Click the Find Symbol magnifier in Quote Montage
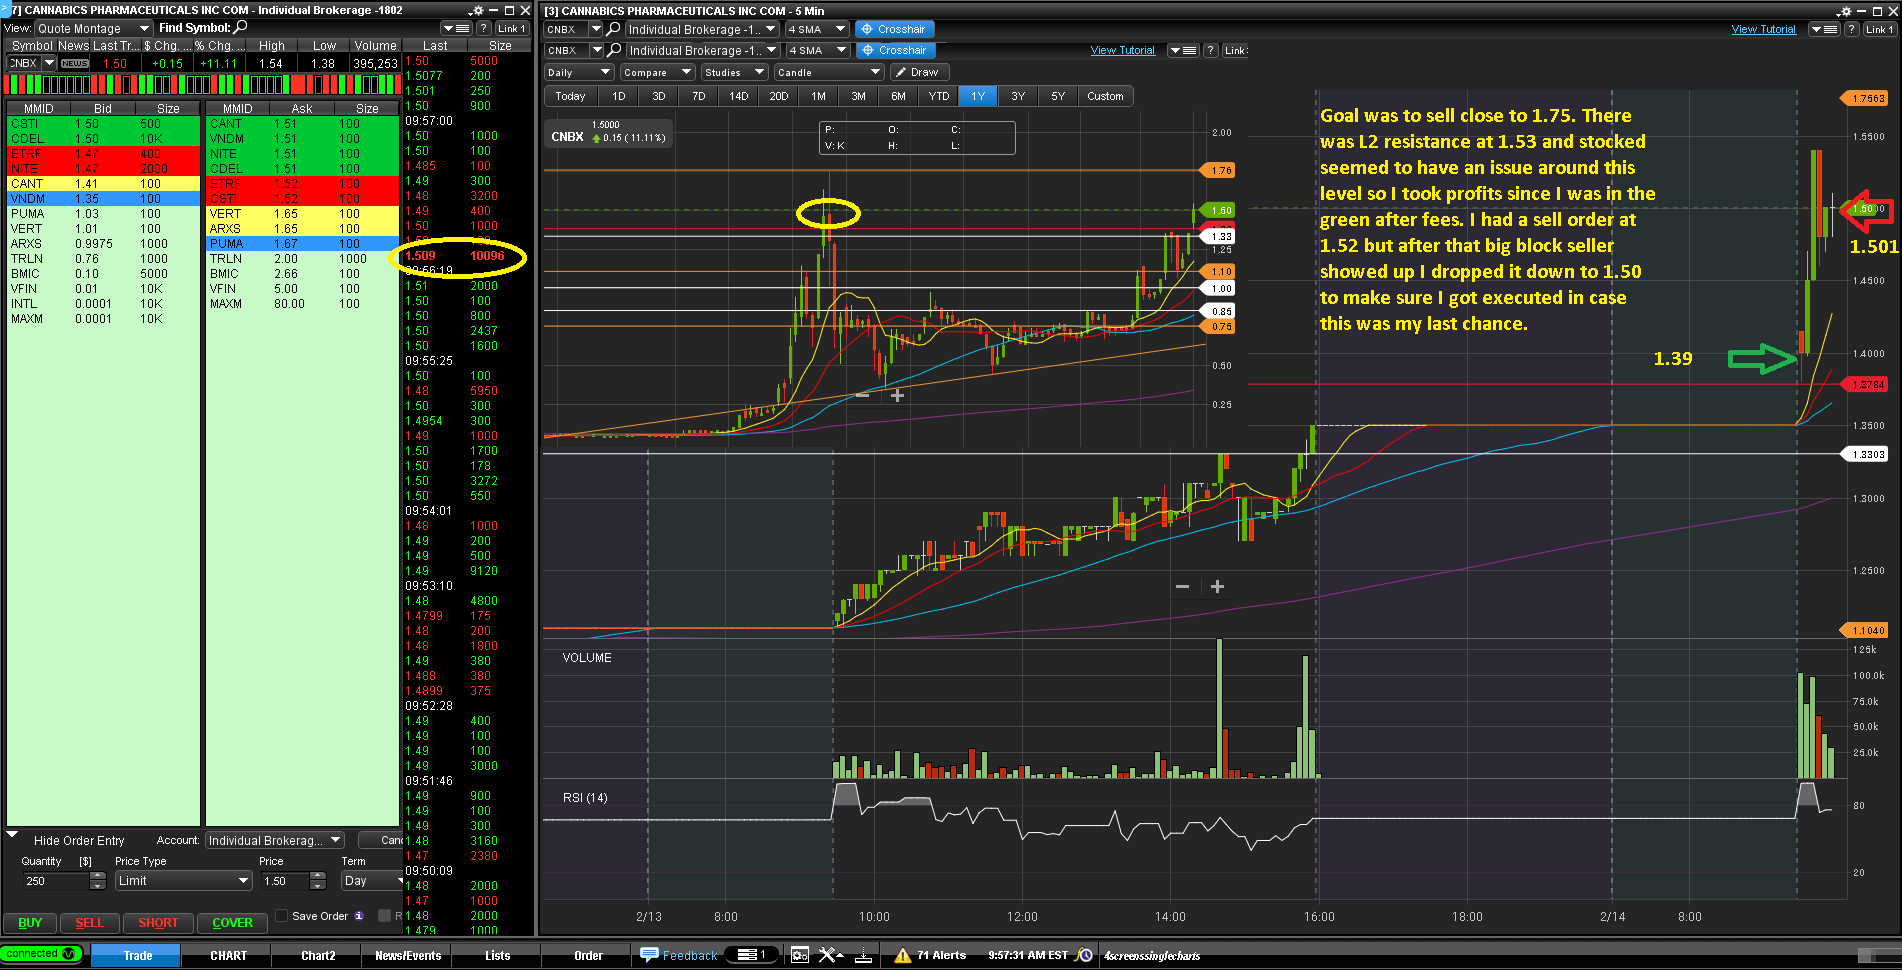Viewport: 1902px width, 970px height. (241, 28)
